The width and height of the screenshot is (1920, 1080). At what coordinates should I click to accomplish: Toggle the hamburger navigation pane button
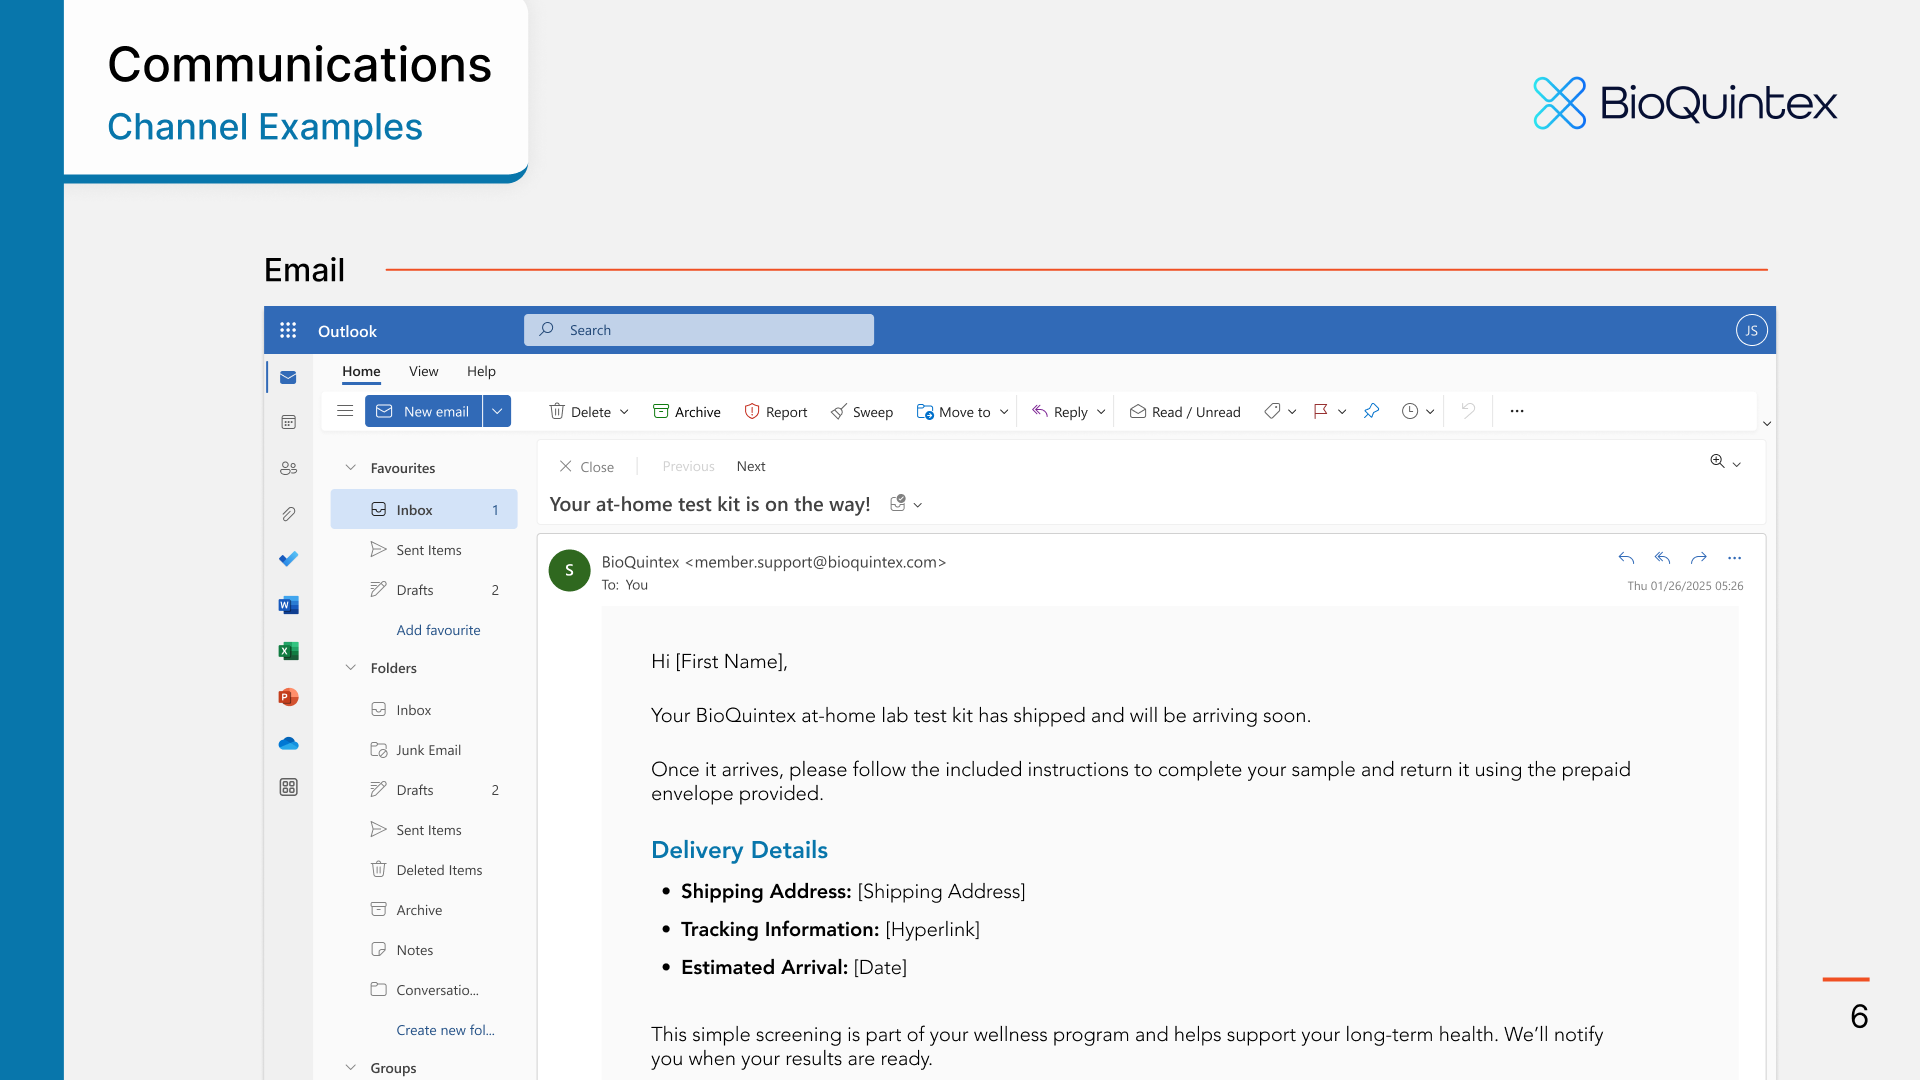click(345, 411)
